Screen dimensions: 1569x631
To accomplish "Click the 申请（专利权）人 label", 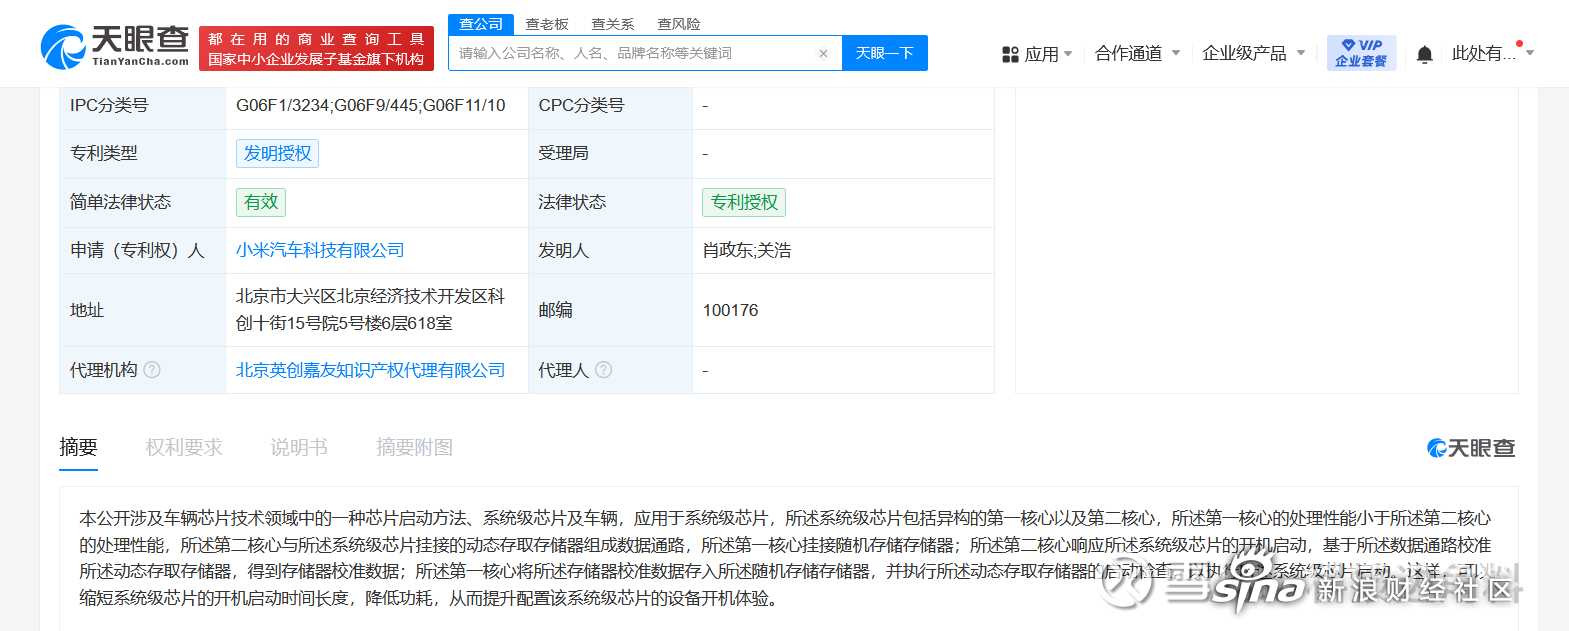I will pyautogui.click(x=137, y=250).
